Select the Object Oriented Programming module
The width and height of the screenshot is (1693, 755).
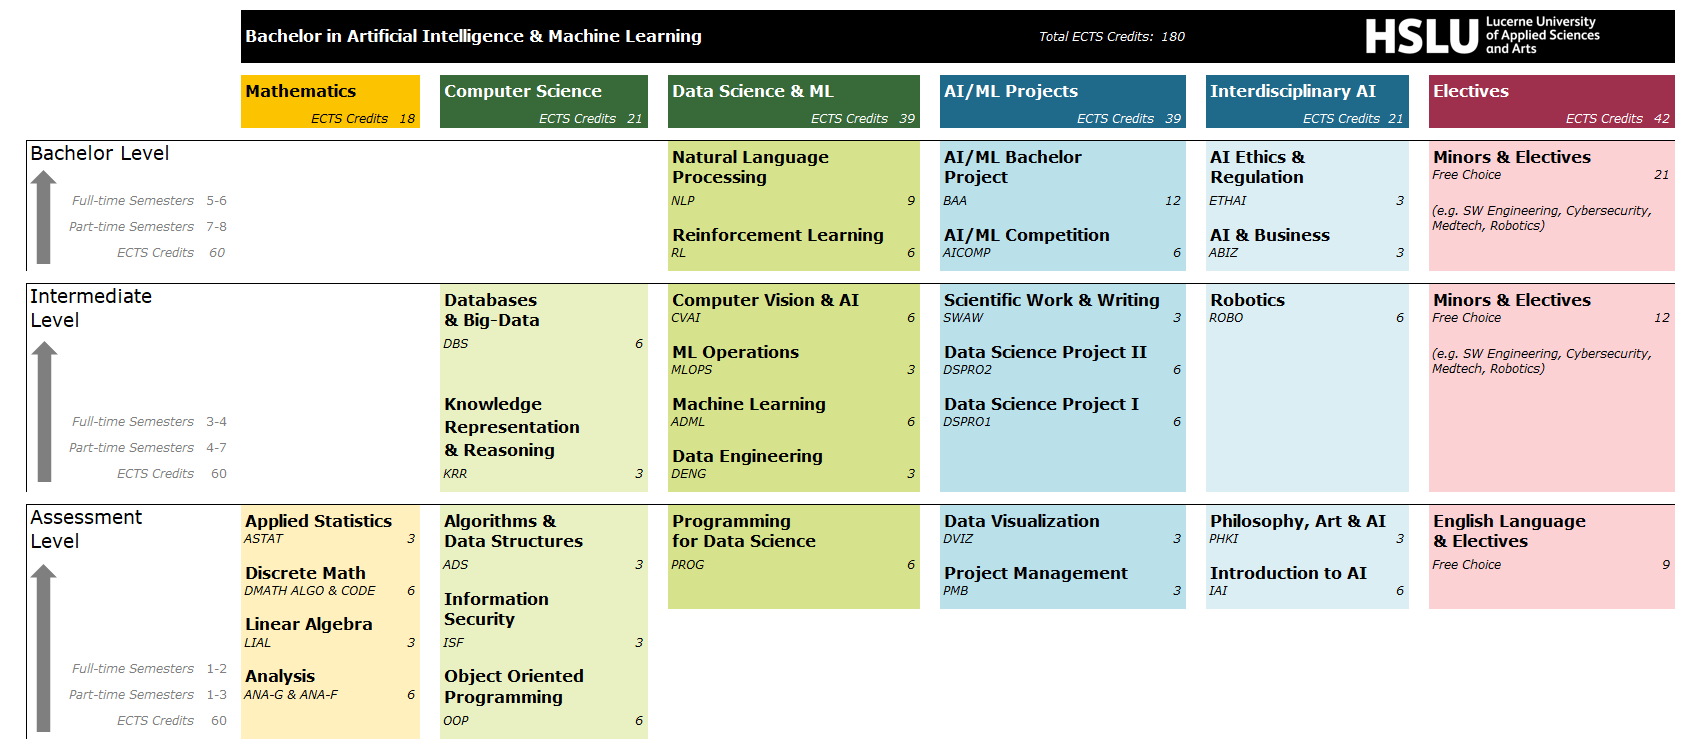coord(513,687)
